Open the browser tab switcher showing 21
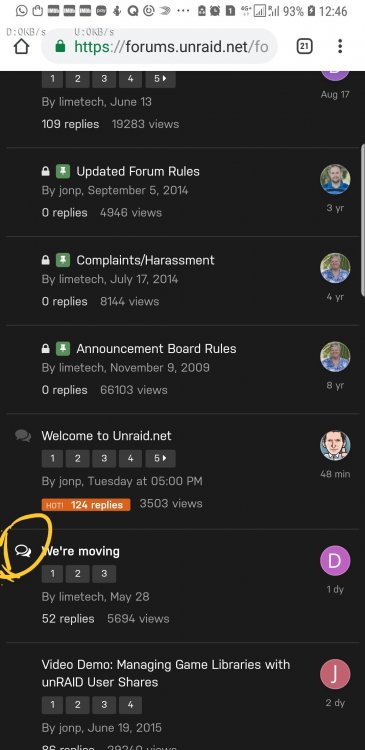This screenshot has height=750, width=365. tap(305, 46)
